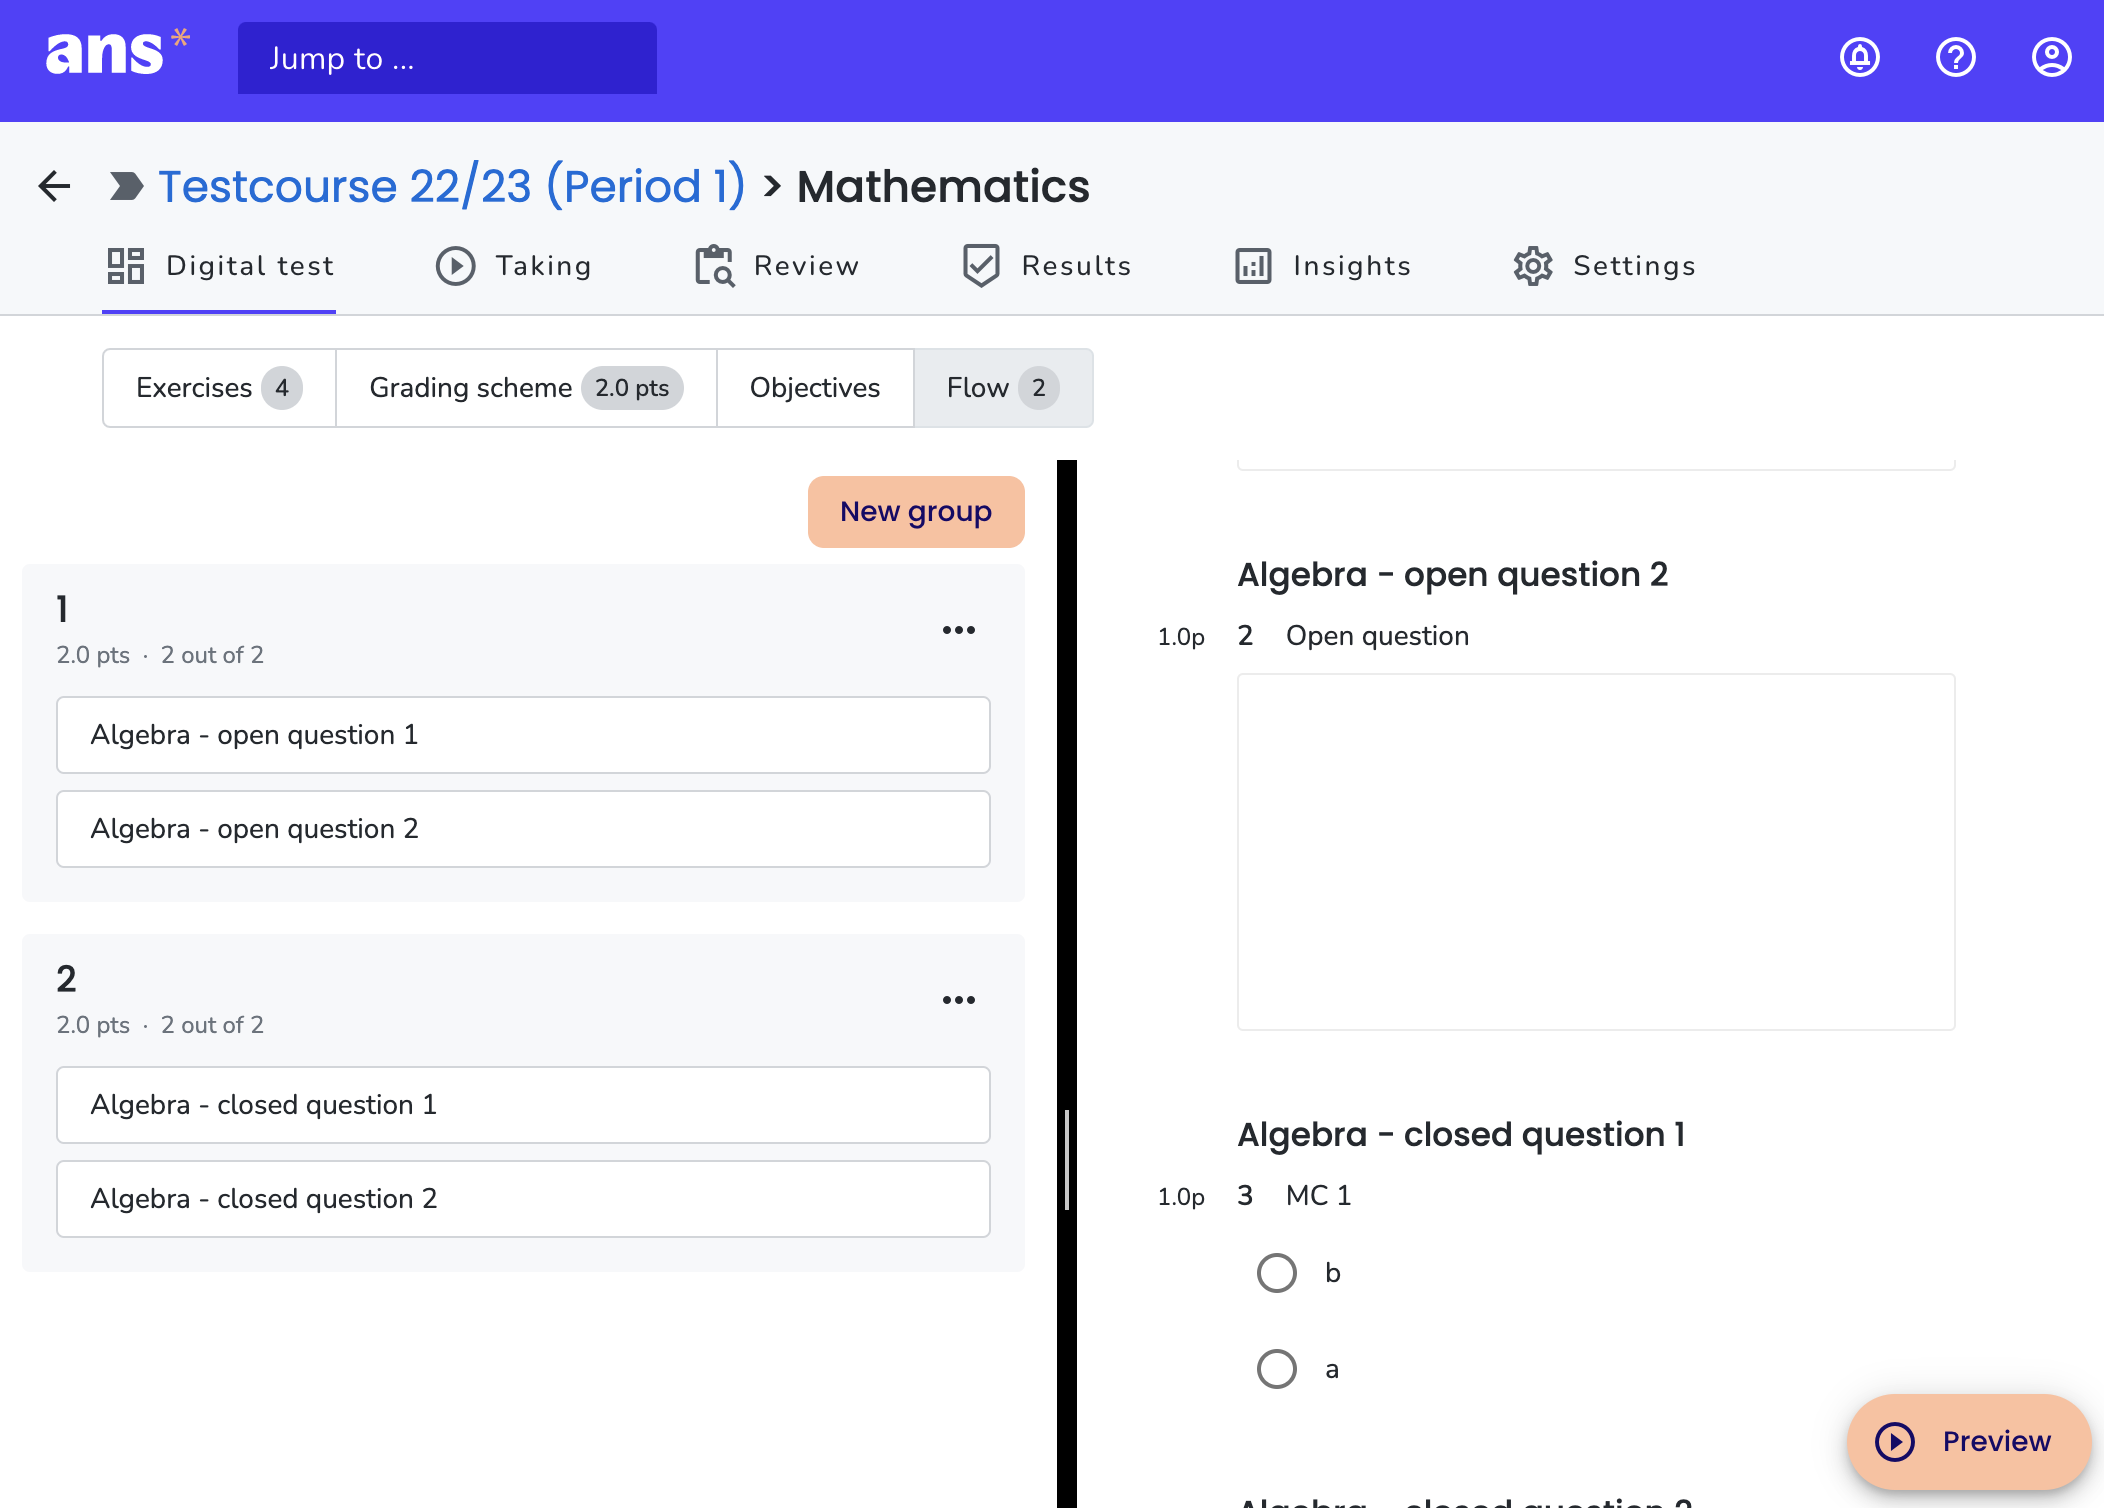Click the open question 2 answer box
The width and height of the screenshot is (2104, 1508).
click(1596, 852)
